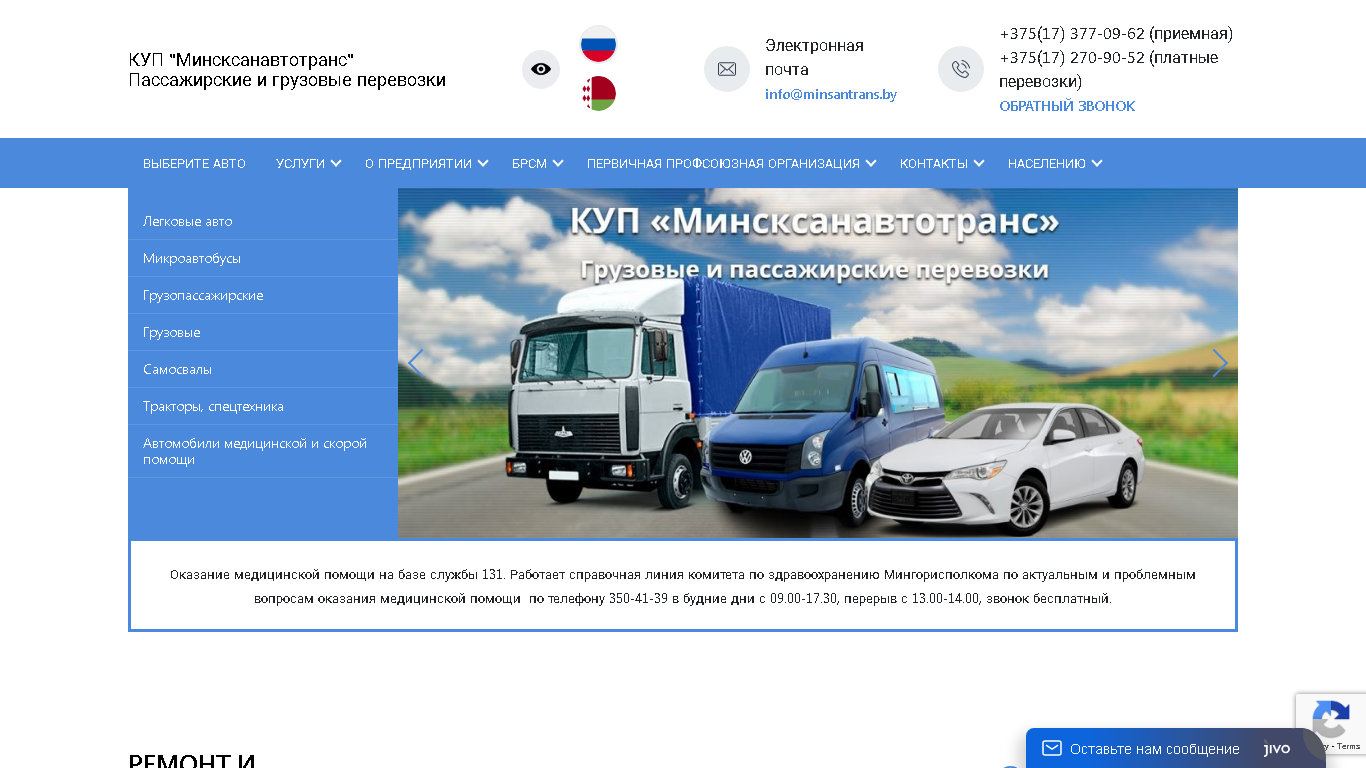The image size is (1366, 768).
Task: Click Обратный звонок callback link
Action: coord(1067,106)
